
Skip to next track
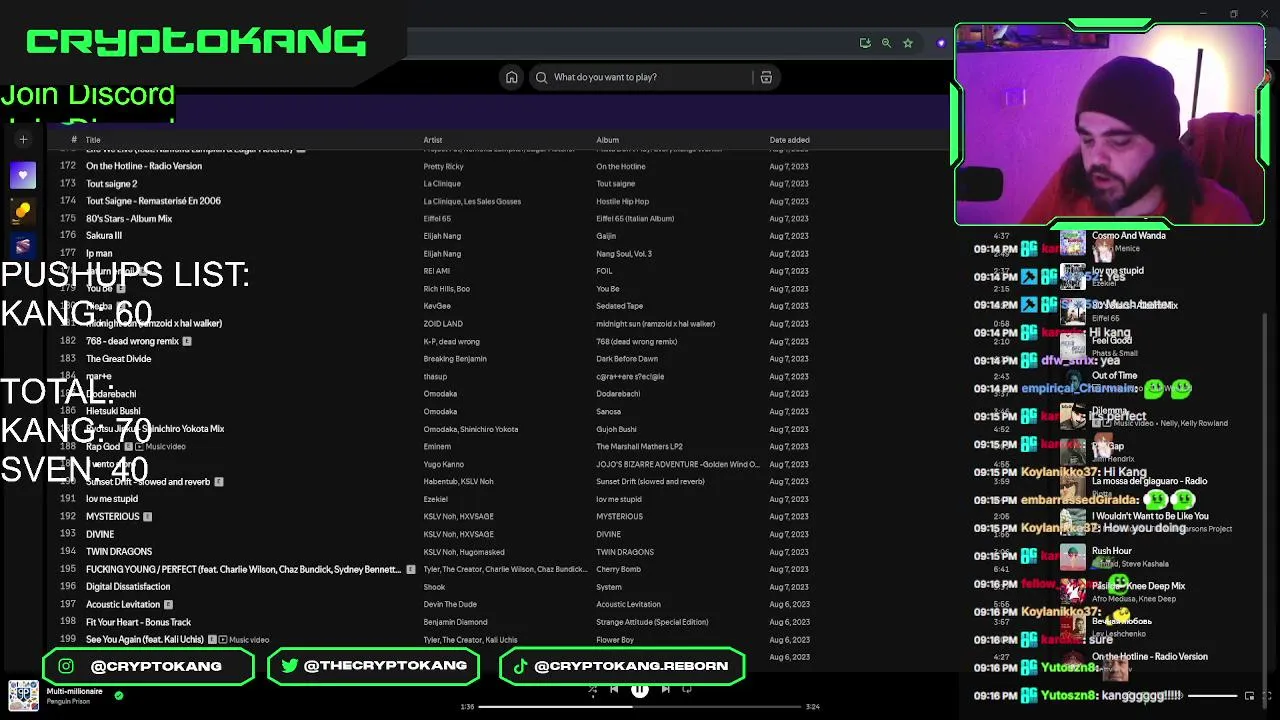pyautogui.click(x=665, y=689)
